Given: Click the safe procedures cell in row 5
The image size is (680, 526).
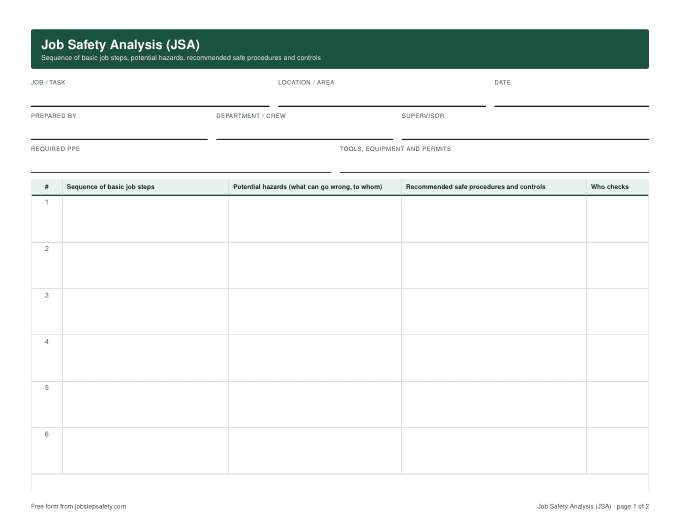Looking at the screenshot, I should click(x=494, y=405).
